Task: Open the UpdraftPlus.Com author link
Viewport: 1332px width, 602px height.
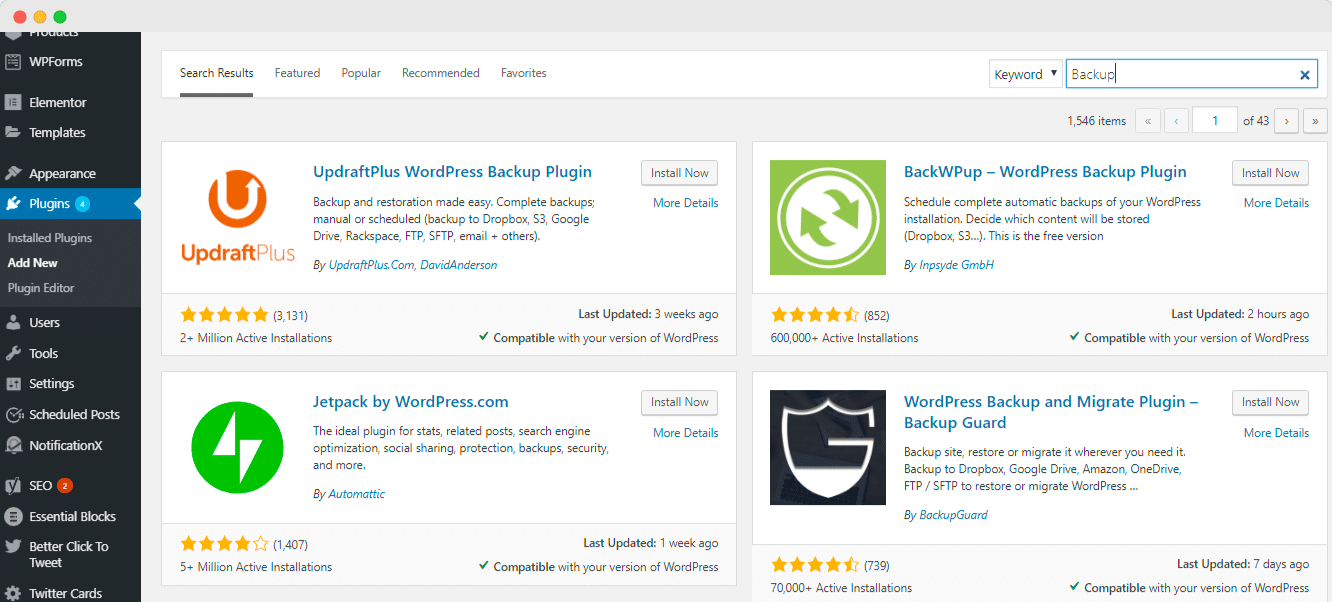Action: click(371, 265)
